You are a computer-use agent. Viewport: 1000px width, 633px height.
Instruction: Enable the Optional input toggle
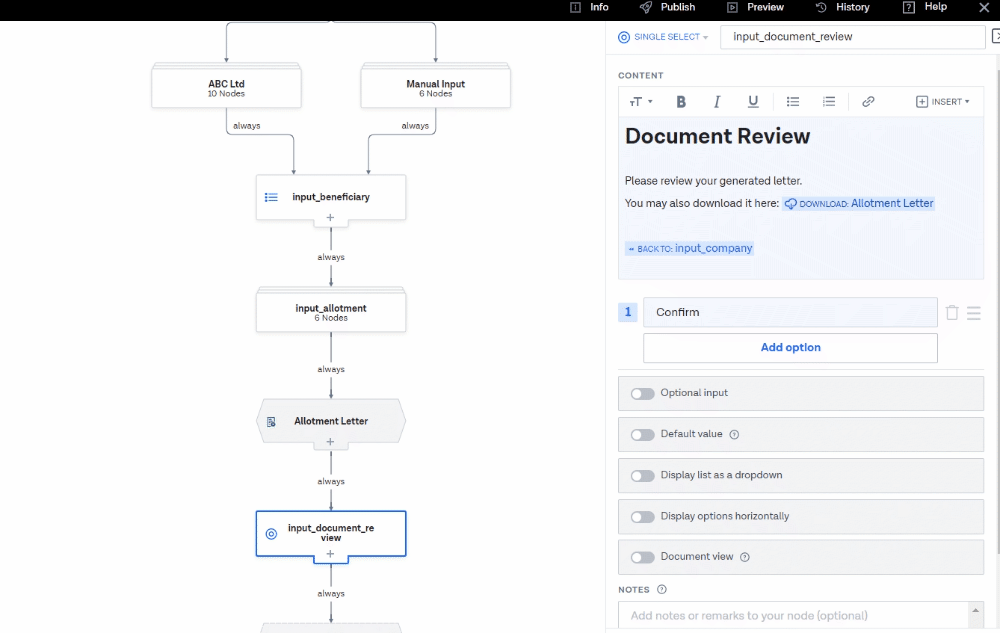(x=642, y=394)
